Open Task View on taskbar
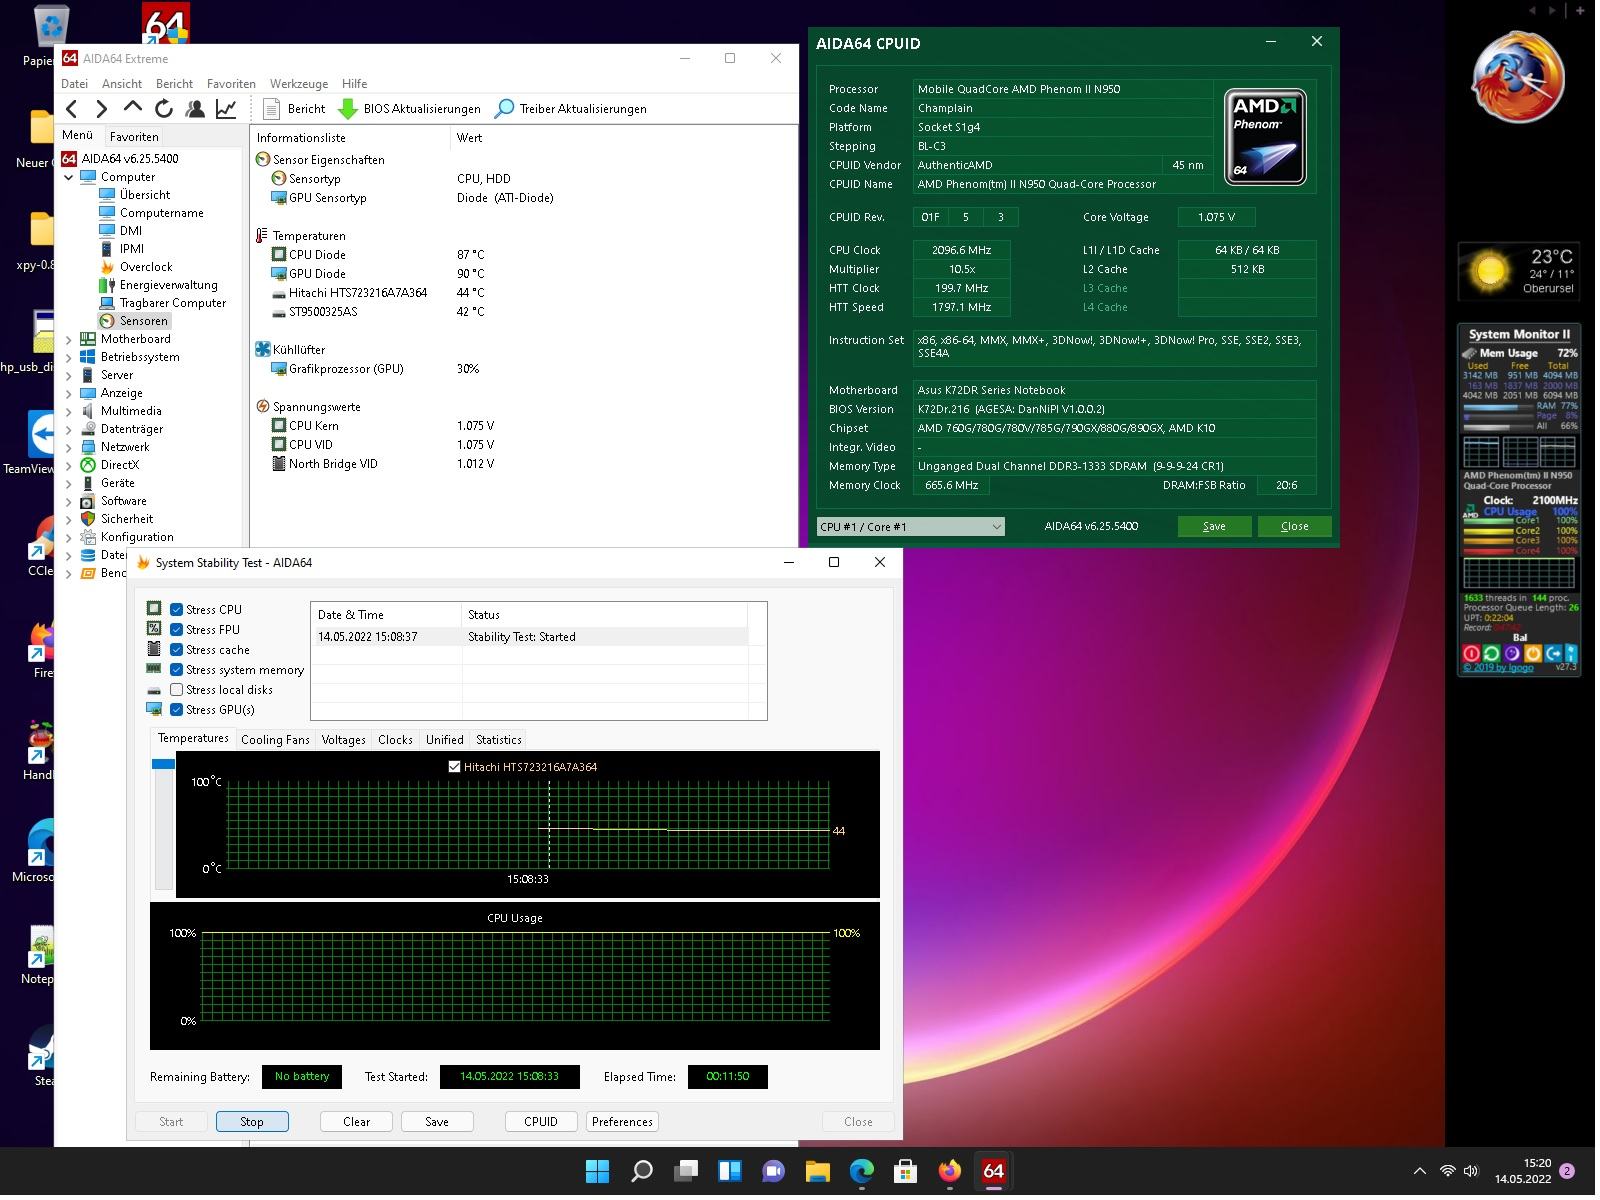 tap(686, 1171)
